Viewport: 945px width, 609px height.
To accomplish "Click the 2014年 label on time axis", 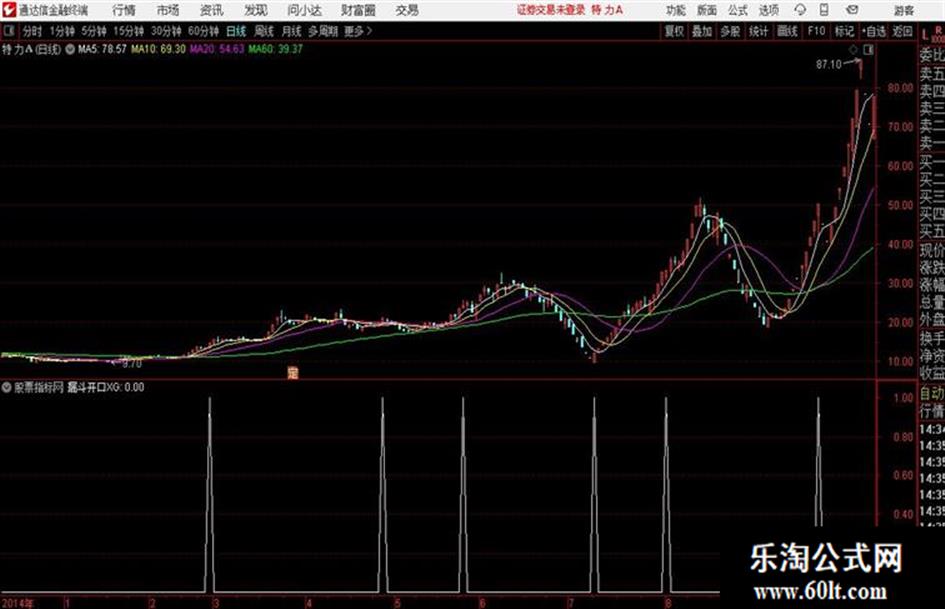I will point(17,603).
